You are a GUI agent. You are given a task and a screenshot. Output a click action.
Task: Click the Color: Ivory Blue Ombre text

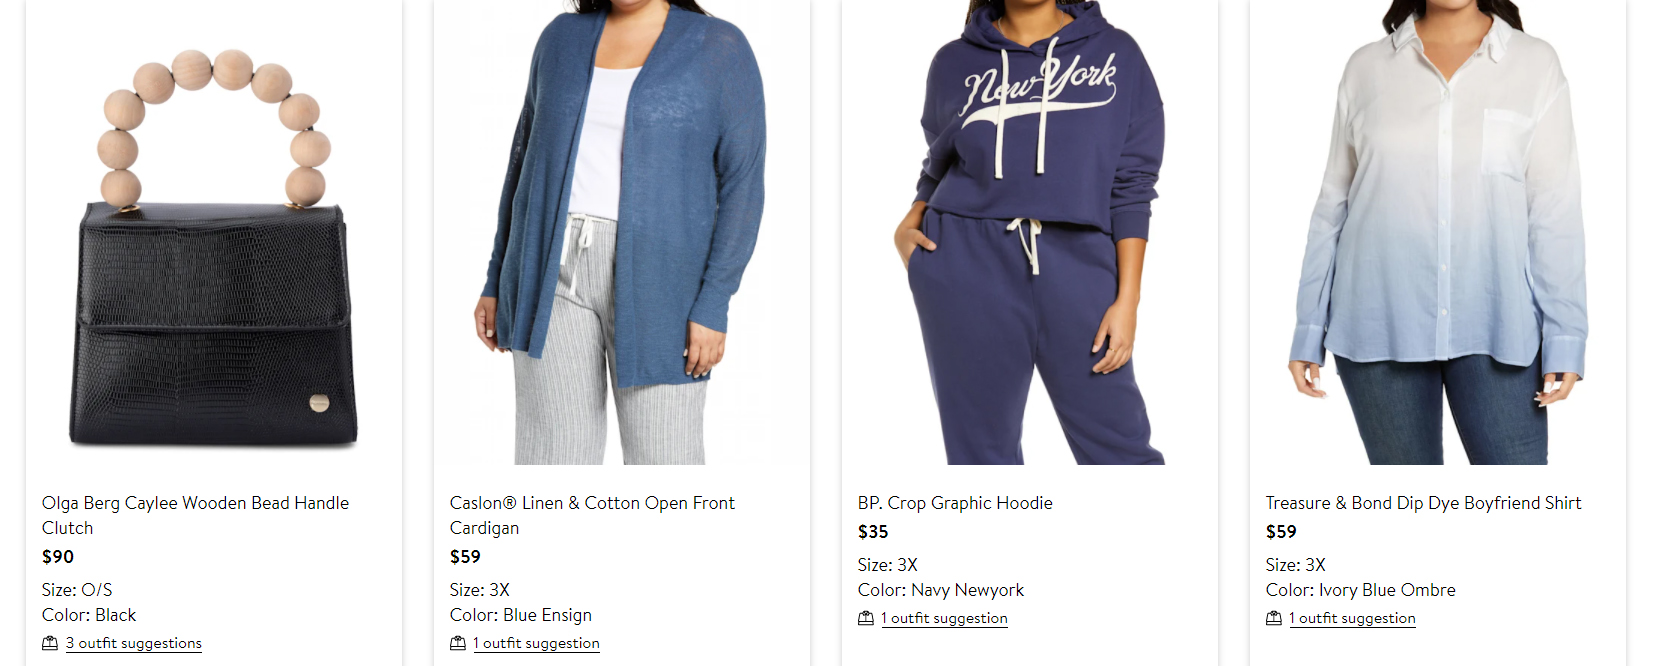1361,590
